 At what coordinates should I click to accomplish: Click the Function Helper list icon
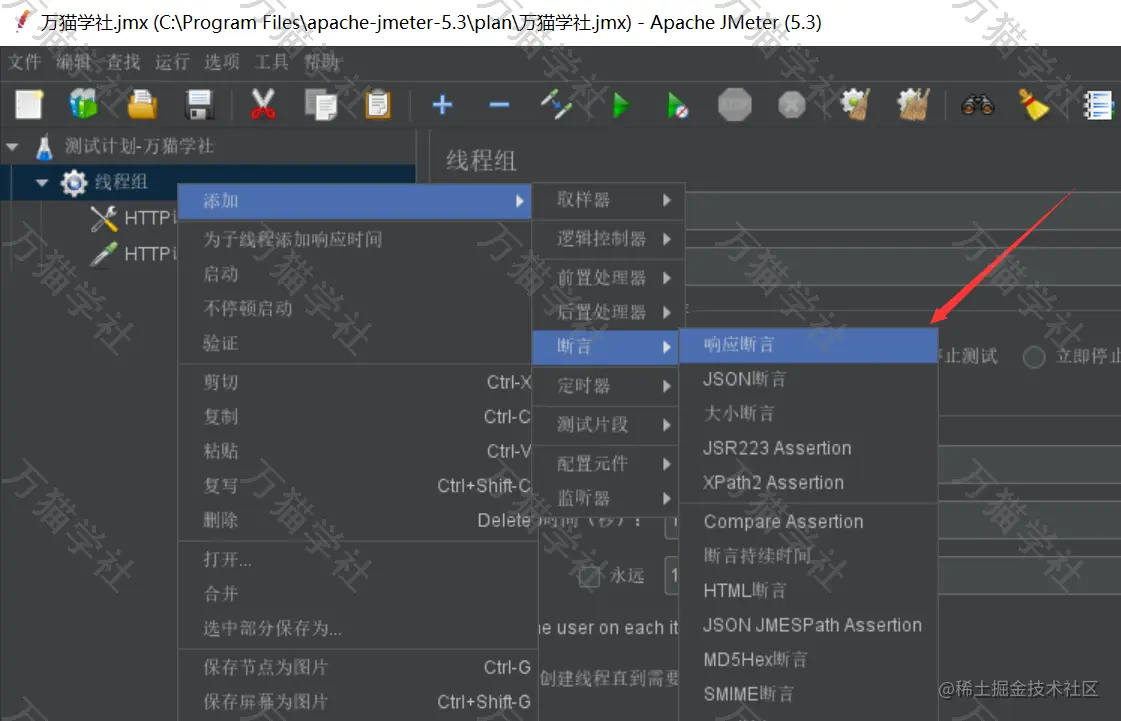pos(1099,105)
